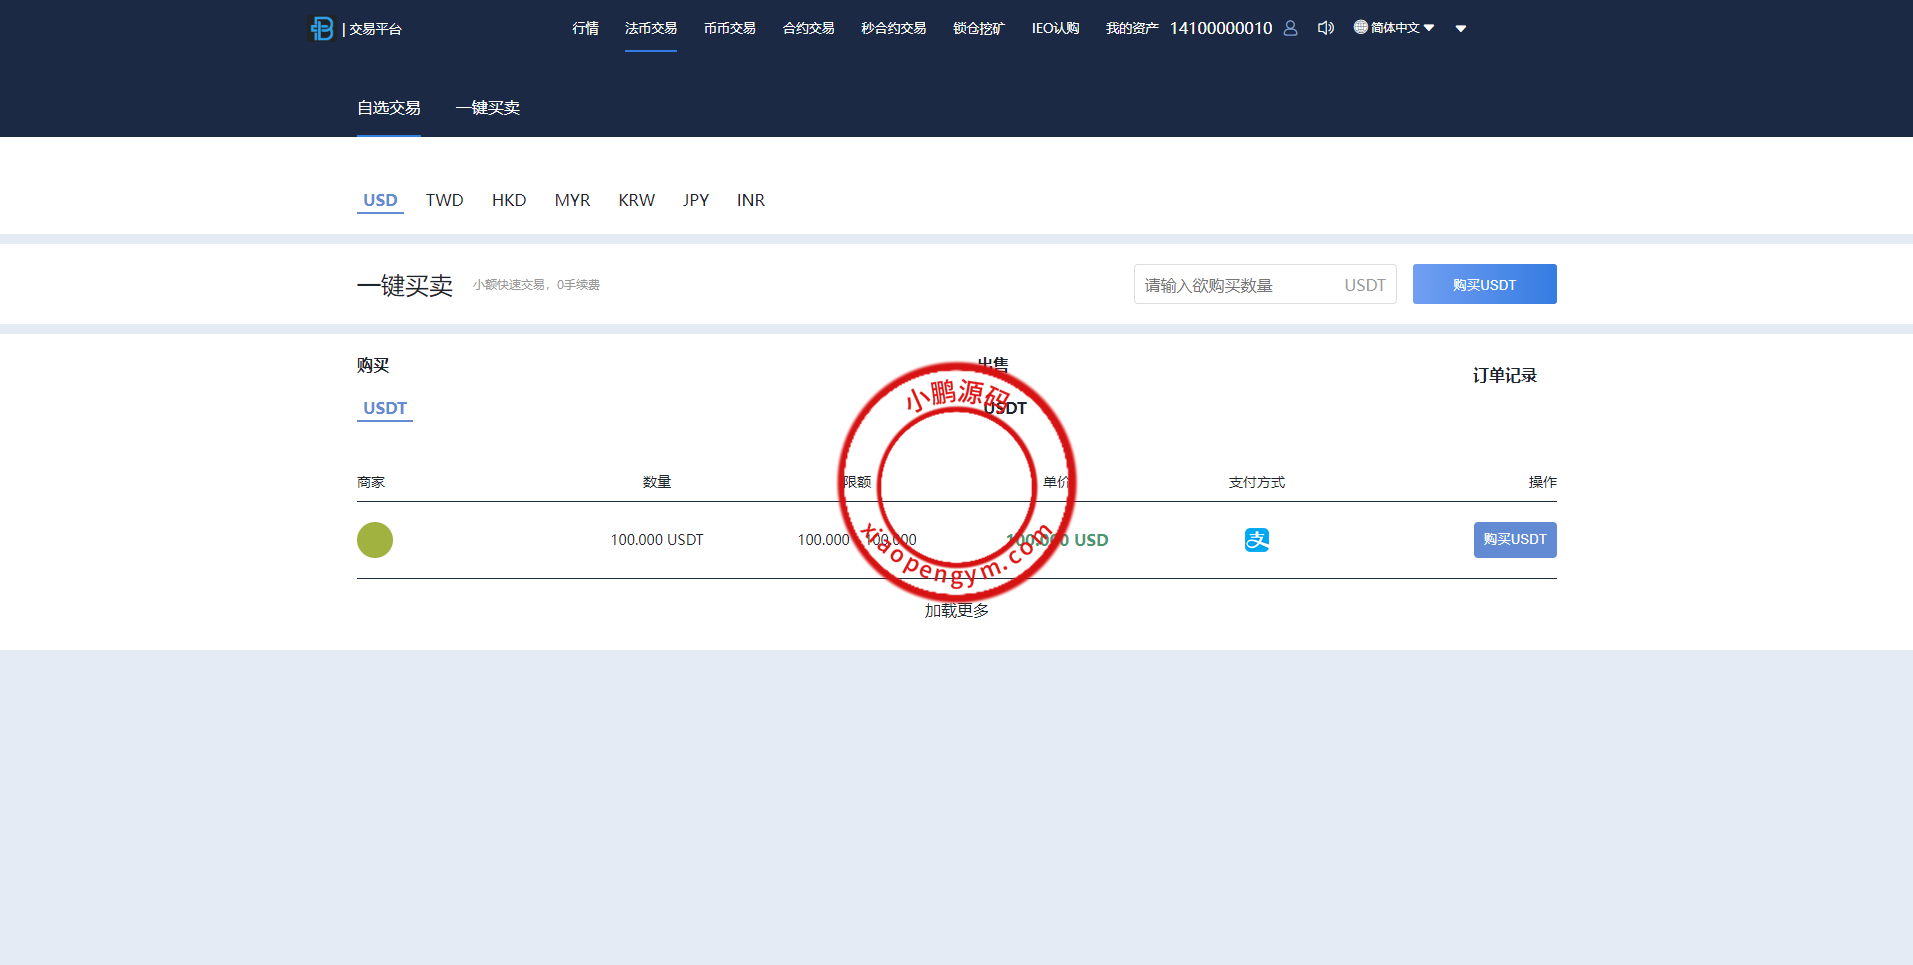1913x965 pixels.
Task: Select the TWD currency tab
Action: coord(444,200)
